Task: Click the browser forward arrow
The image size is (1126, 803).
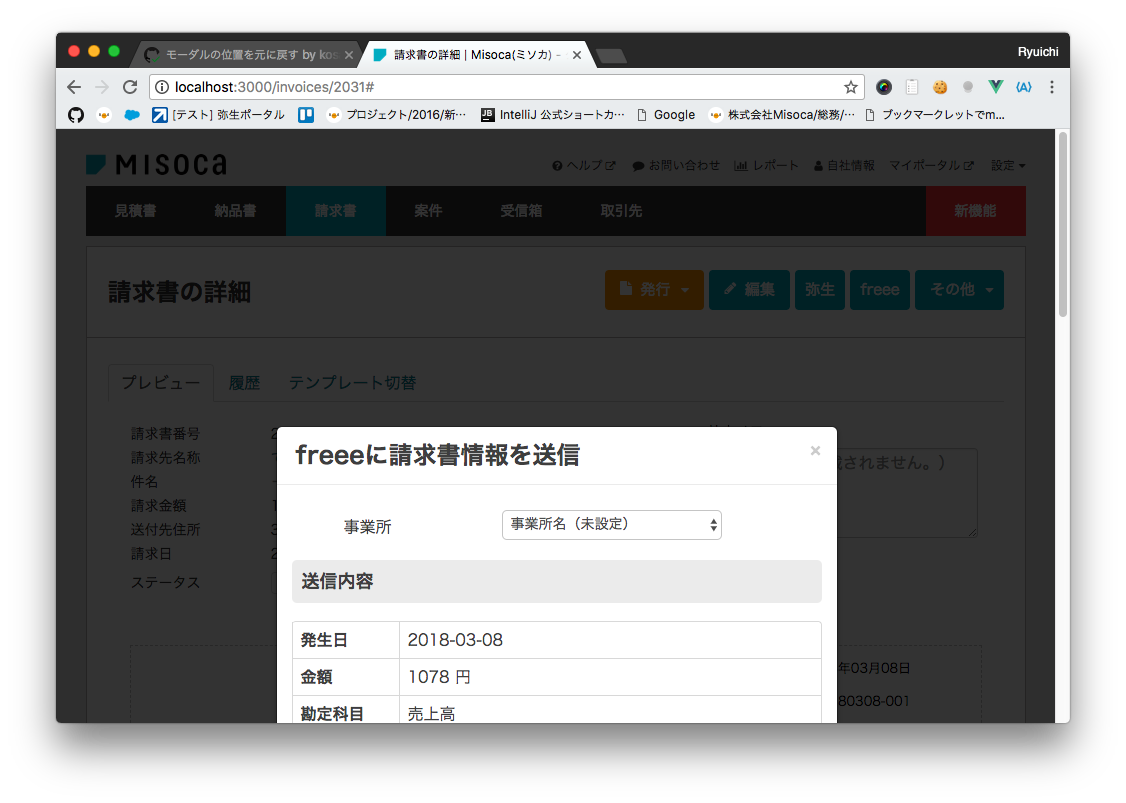Action: pos(102,87)
